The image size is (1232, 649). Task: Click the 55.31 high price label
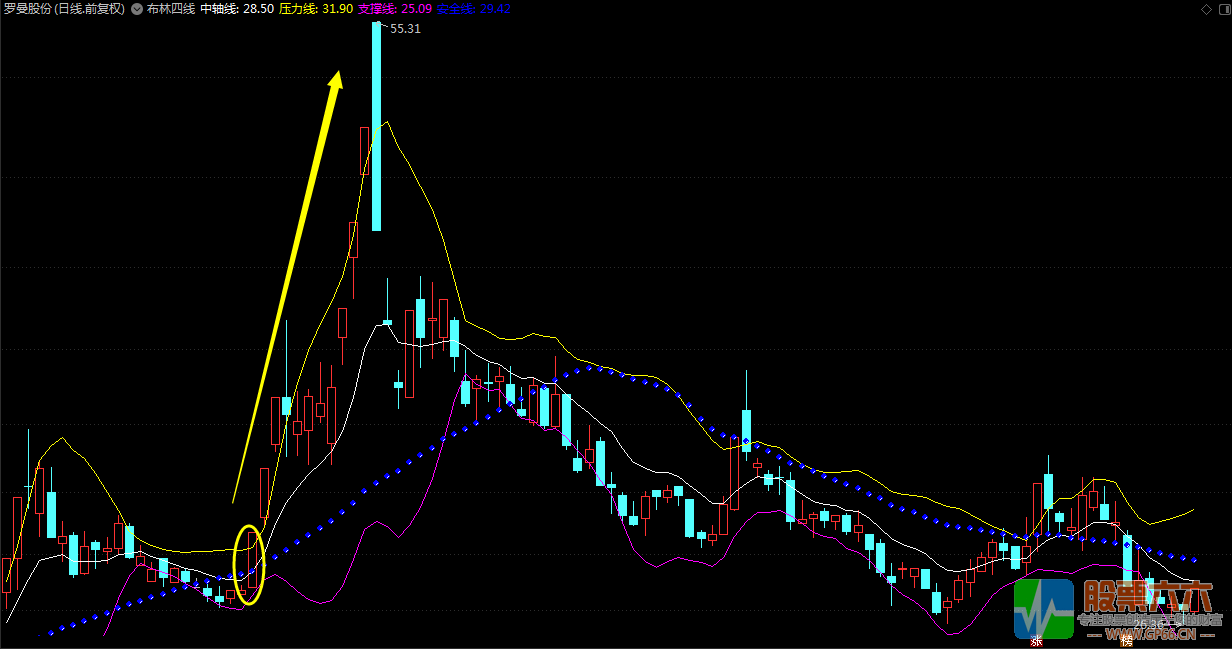[405, 29]
